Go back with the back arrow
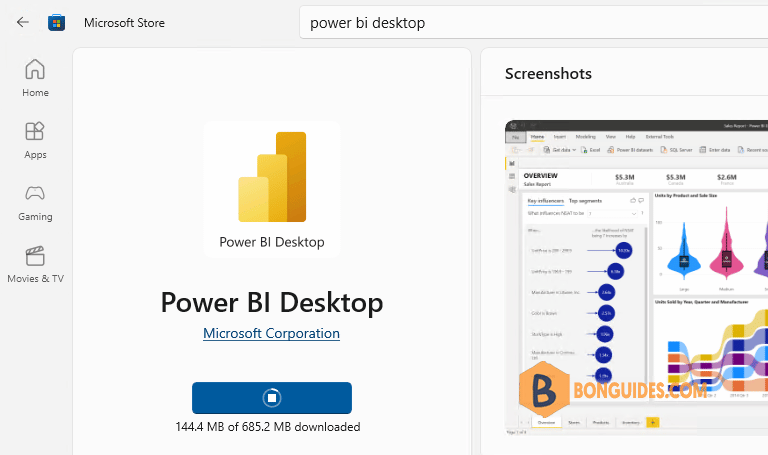The image size is (768, 455). (23, 23)
